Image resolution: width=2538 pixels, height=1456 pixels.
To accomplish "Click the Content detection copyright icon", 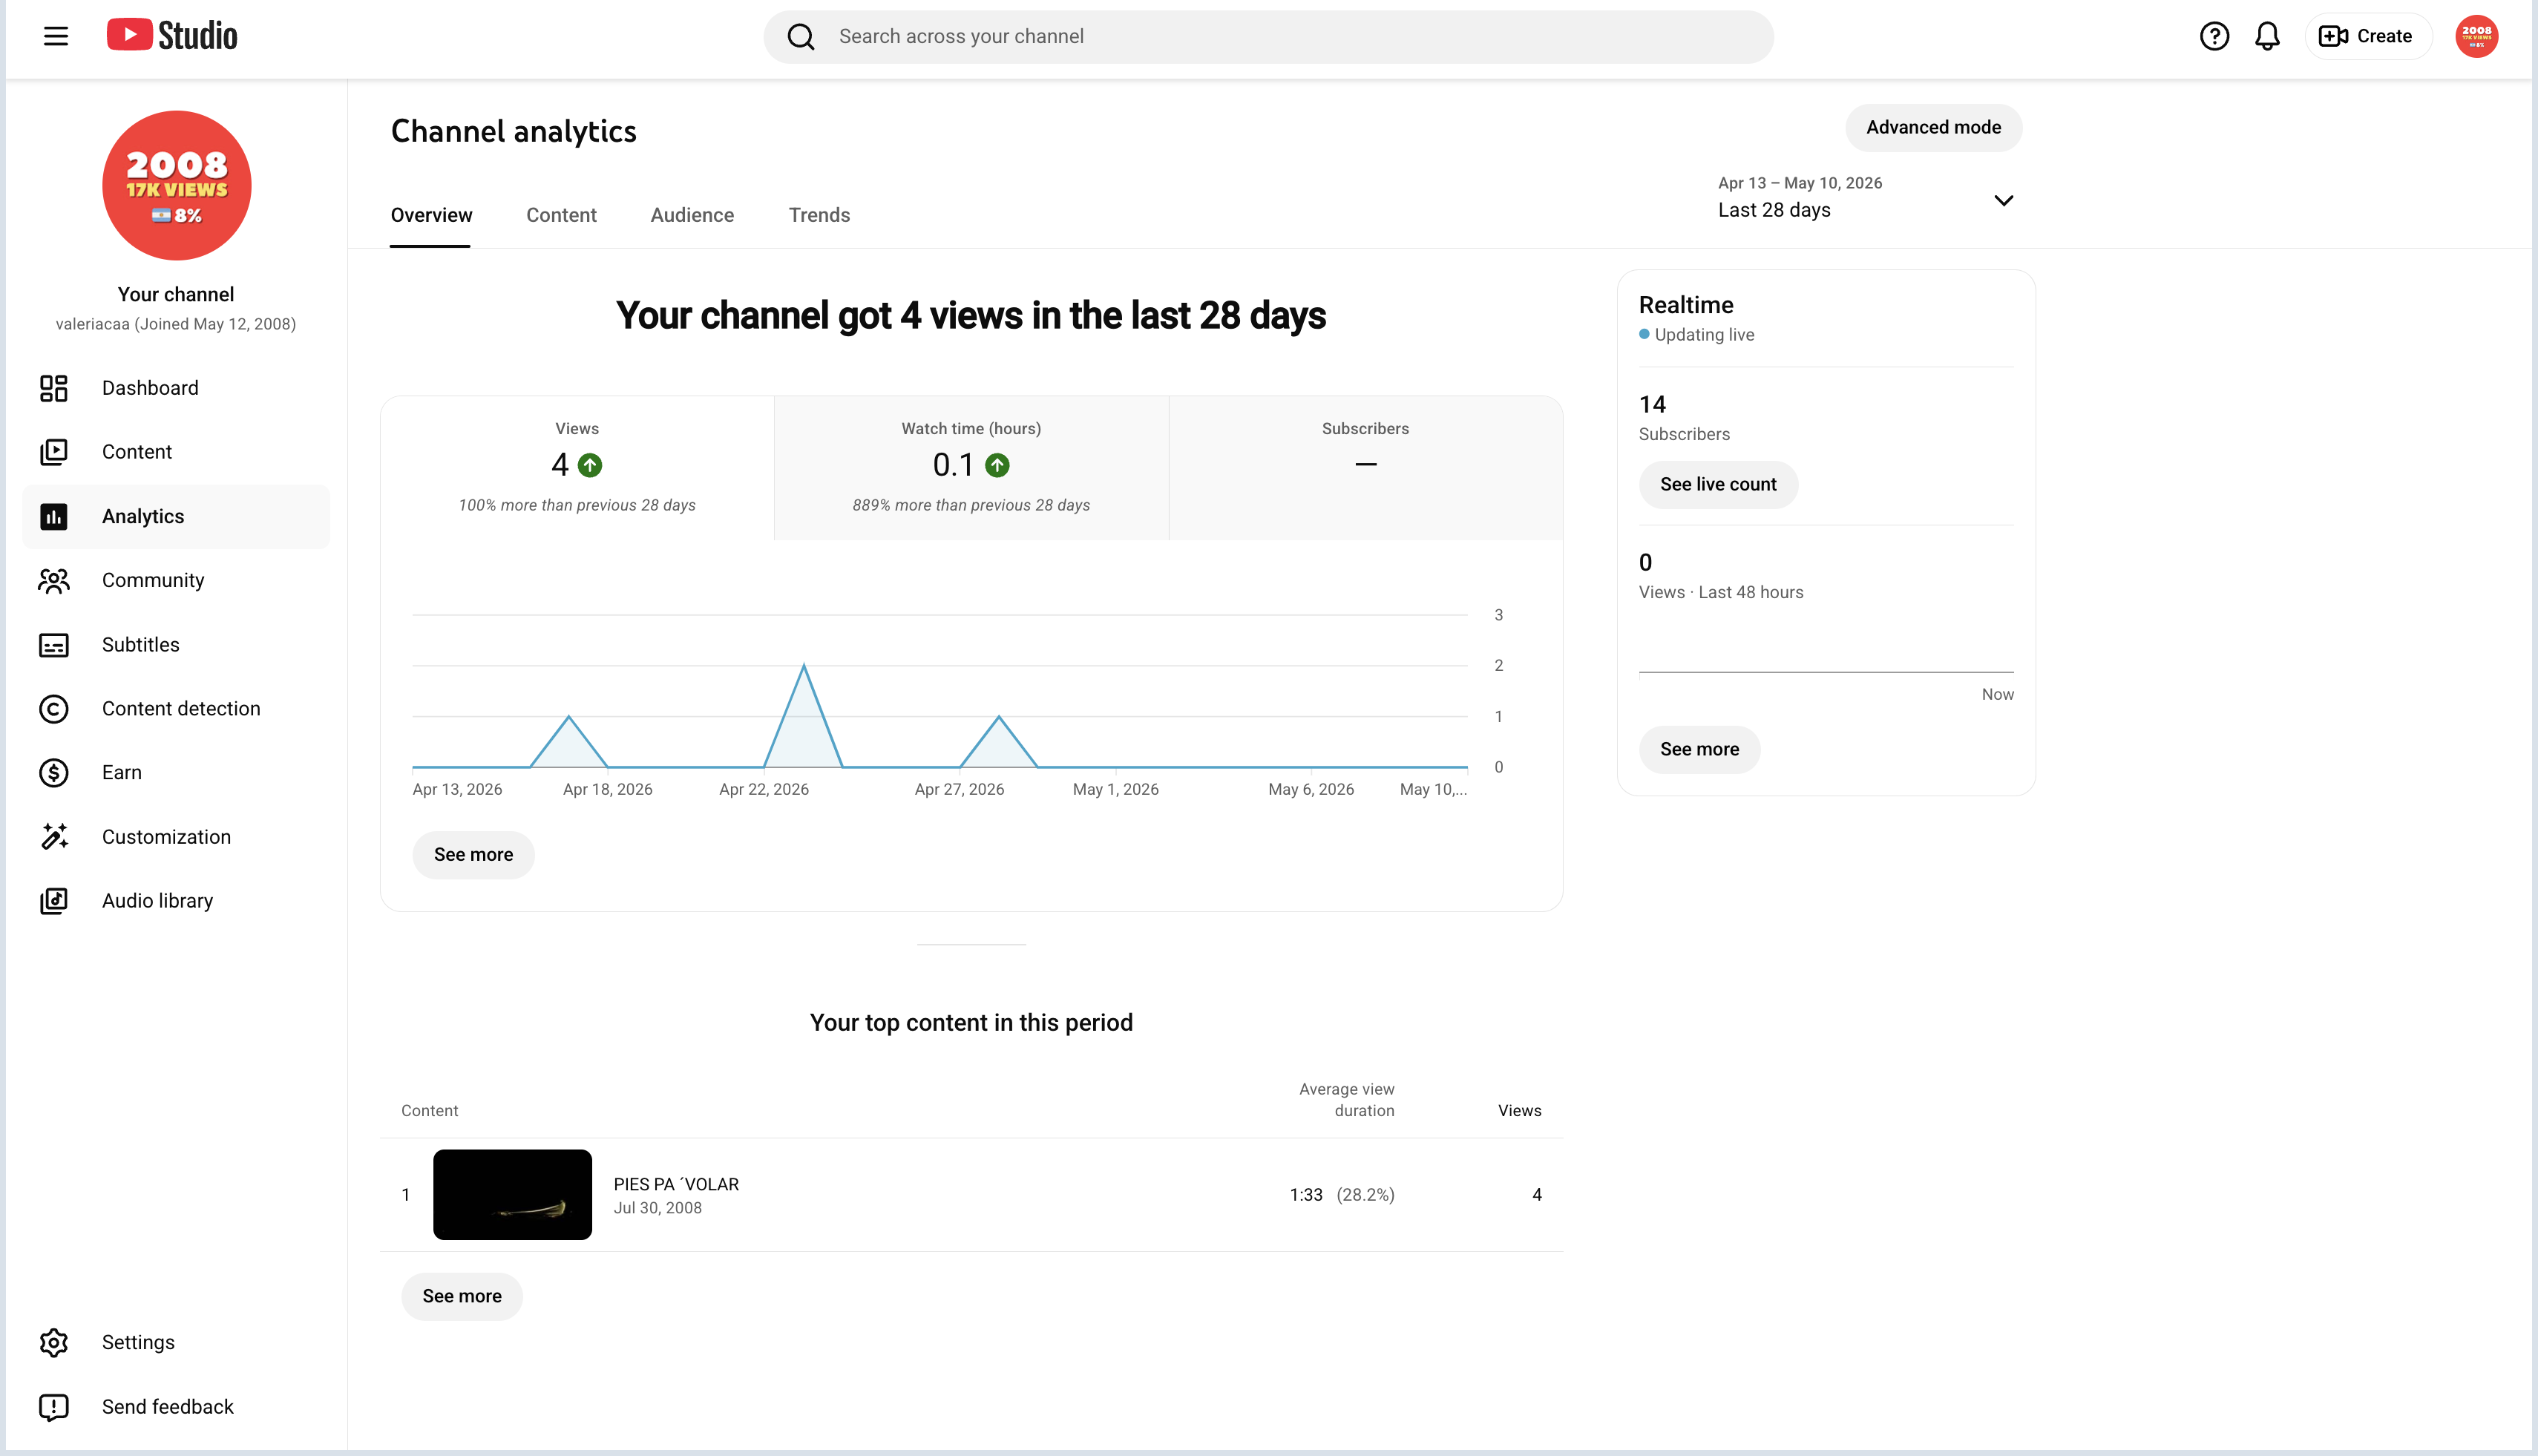I will [54, 709].
